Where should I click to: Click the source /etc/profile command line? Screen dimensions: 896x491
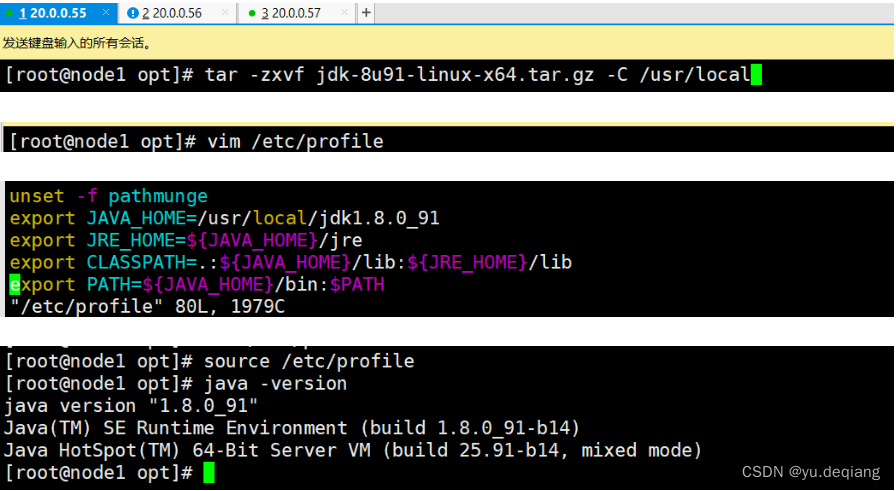210,361
